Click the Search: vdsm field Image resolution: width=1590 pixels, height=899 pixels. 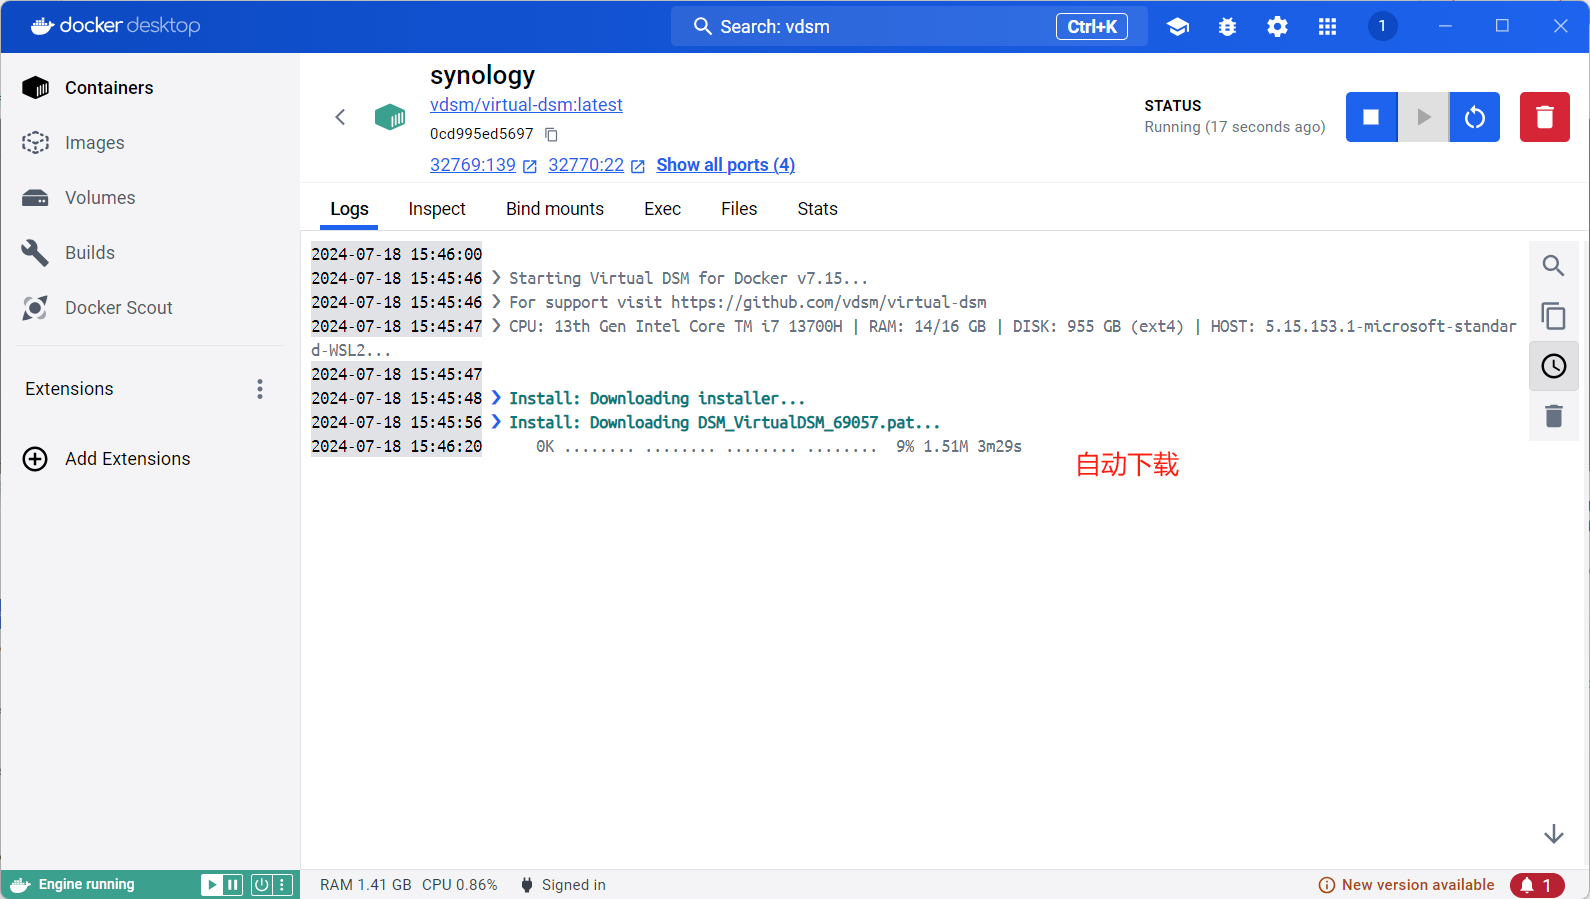coord(909,27)
